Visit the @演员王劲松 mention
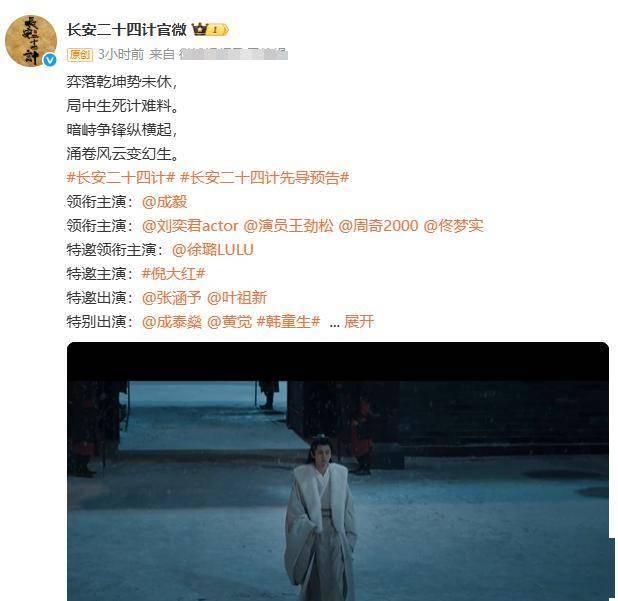This screenshot has height=601, width=618. (289, 226)
